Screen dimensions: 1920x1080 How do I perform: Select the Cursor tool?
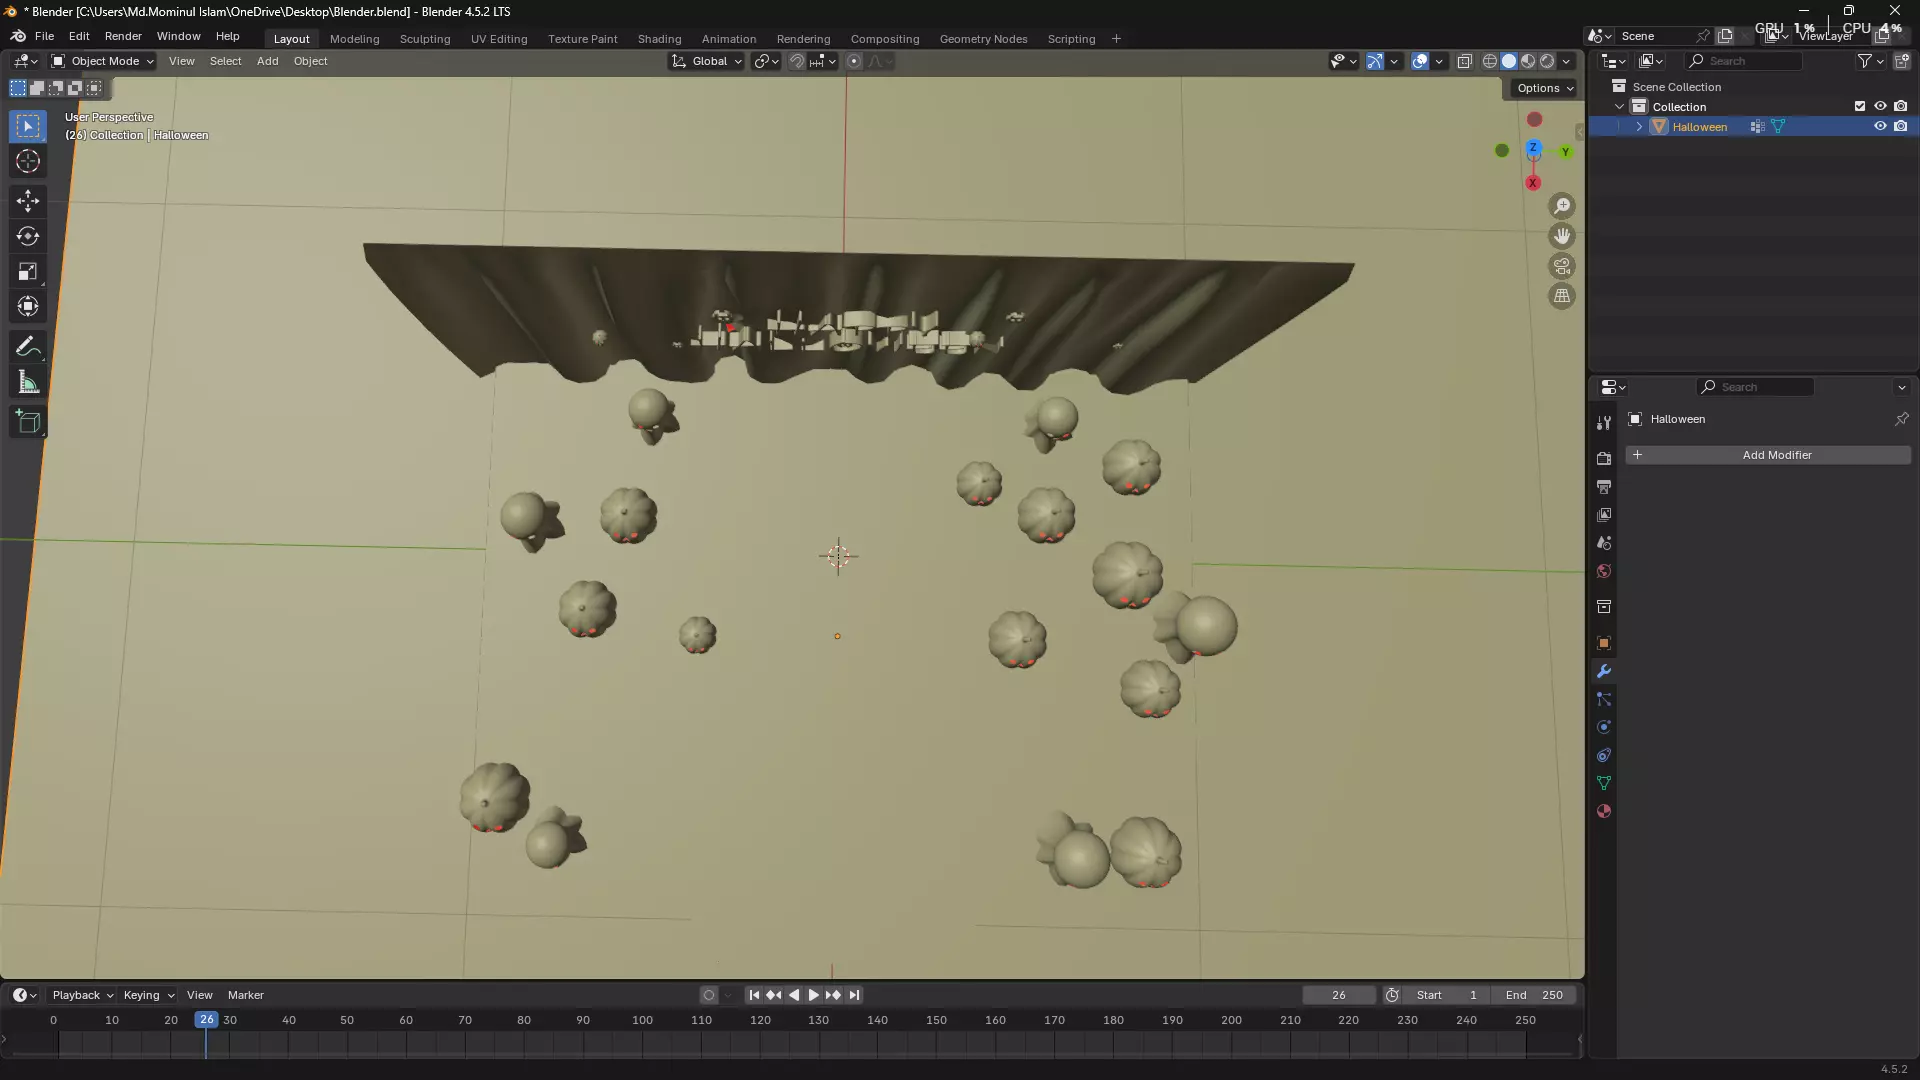coord(28,161)
